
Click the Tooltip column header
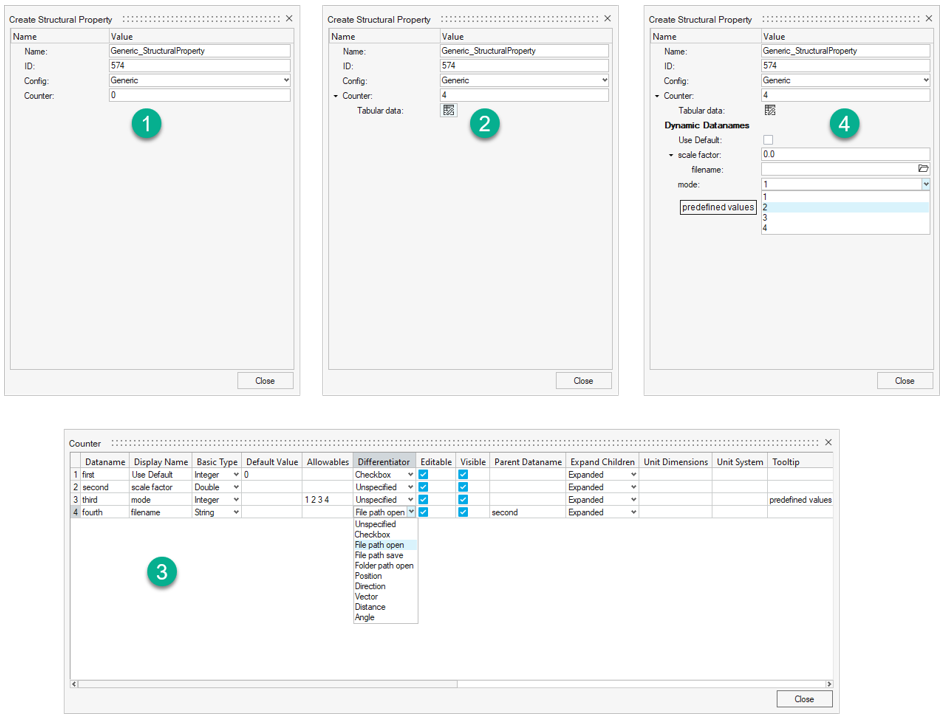(786, 462)
